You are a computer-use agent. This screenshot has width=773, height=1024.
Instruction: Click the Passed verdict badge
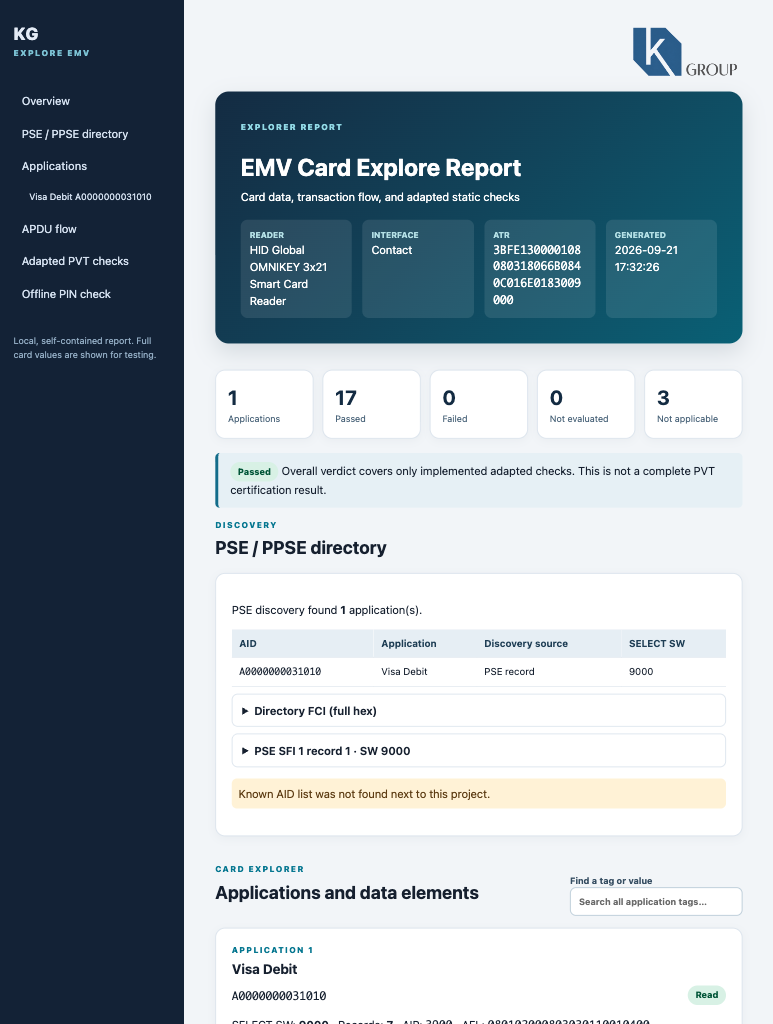point(254,472)
